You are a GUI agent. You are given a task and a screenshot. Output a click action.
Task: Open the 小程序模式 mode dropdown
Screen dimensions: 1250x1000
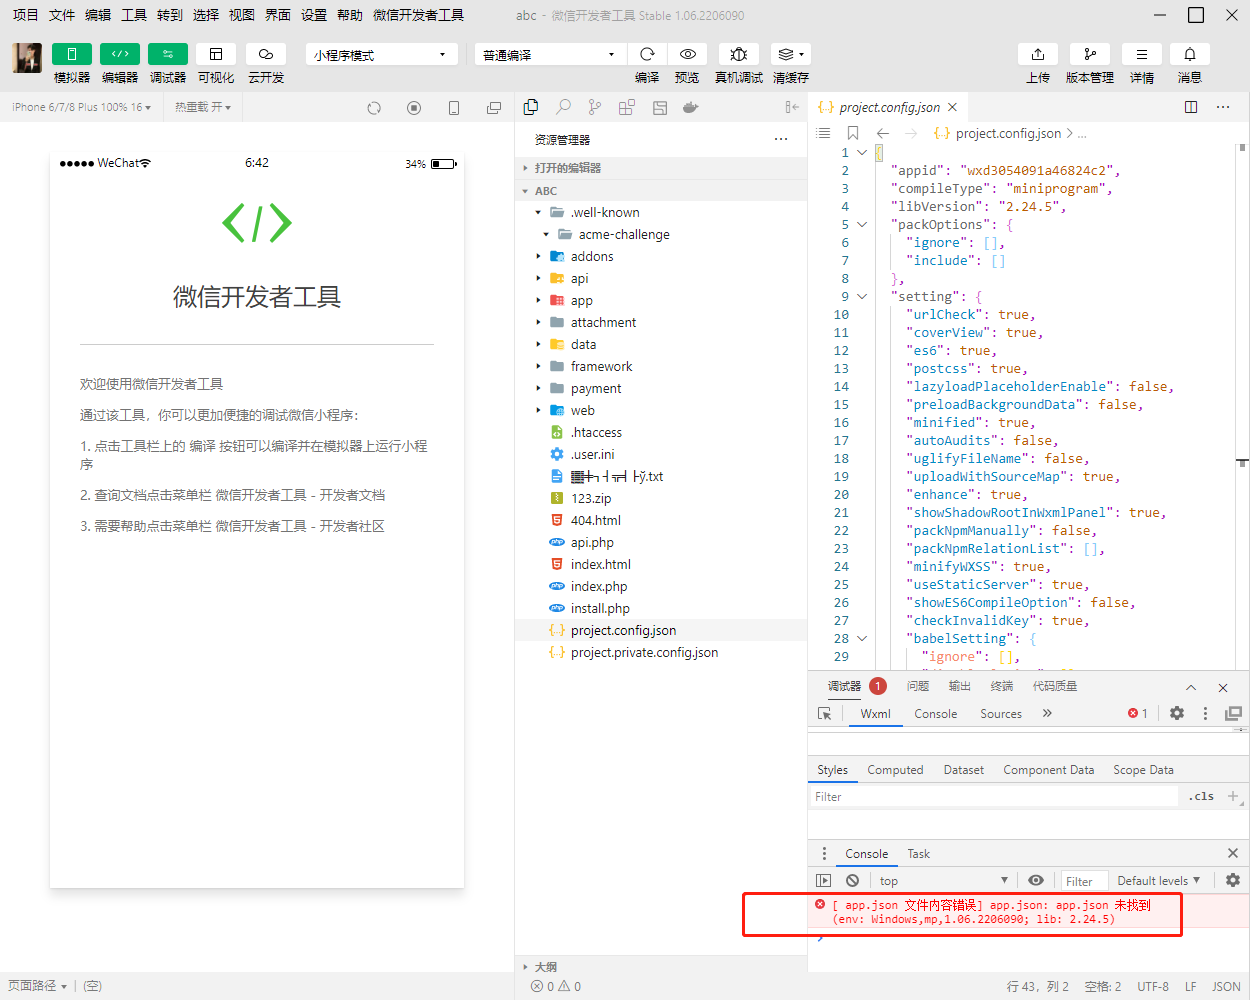click(x=381, y=54)
